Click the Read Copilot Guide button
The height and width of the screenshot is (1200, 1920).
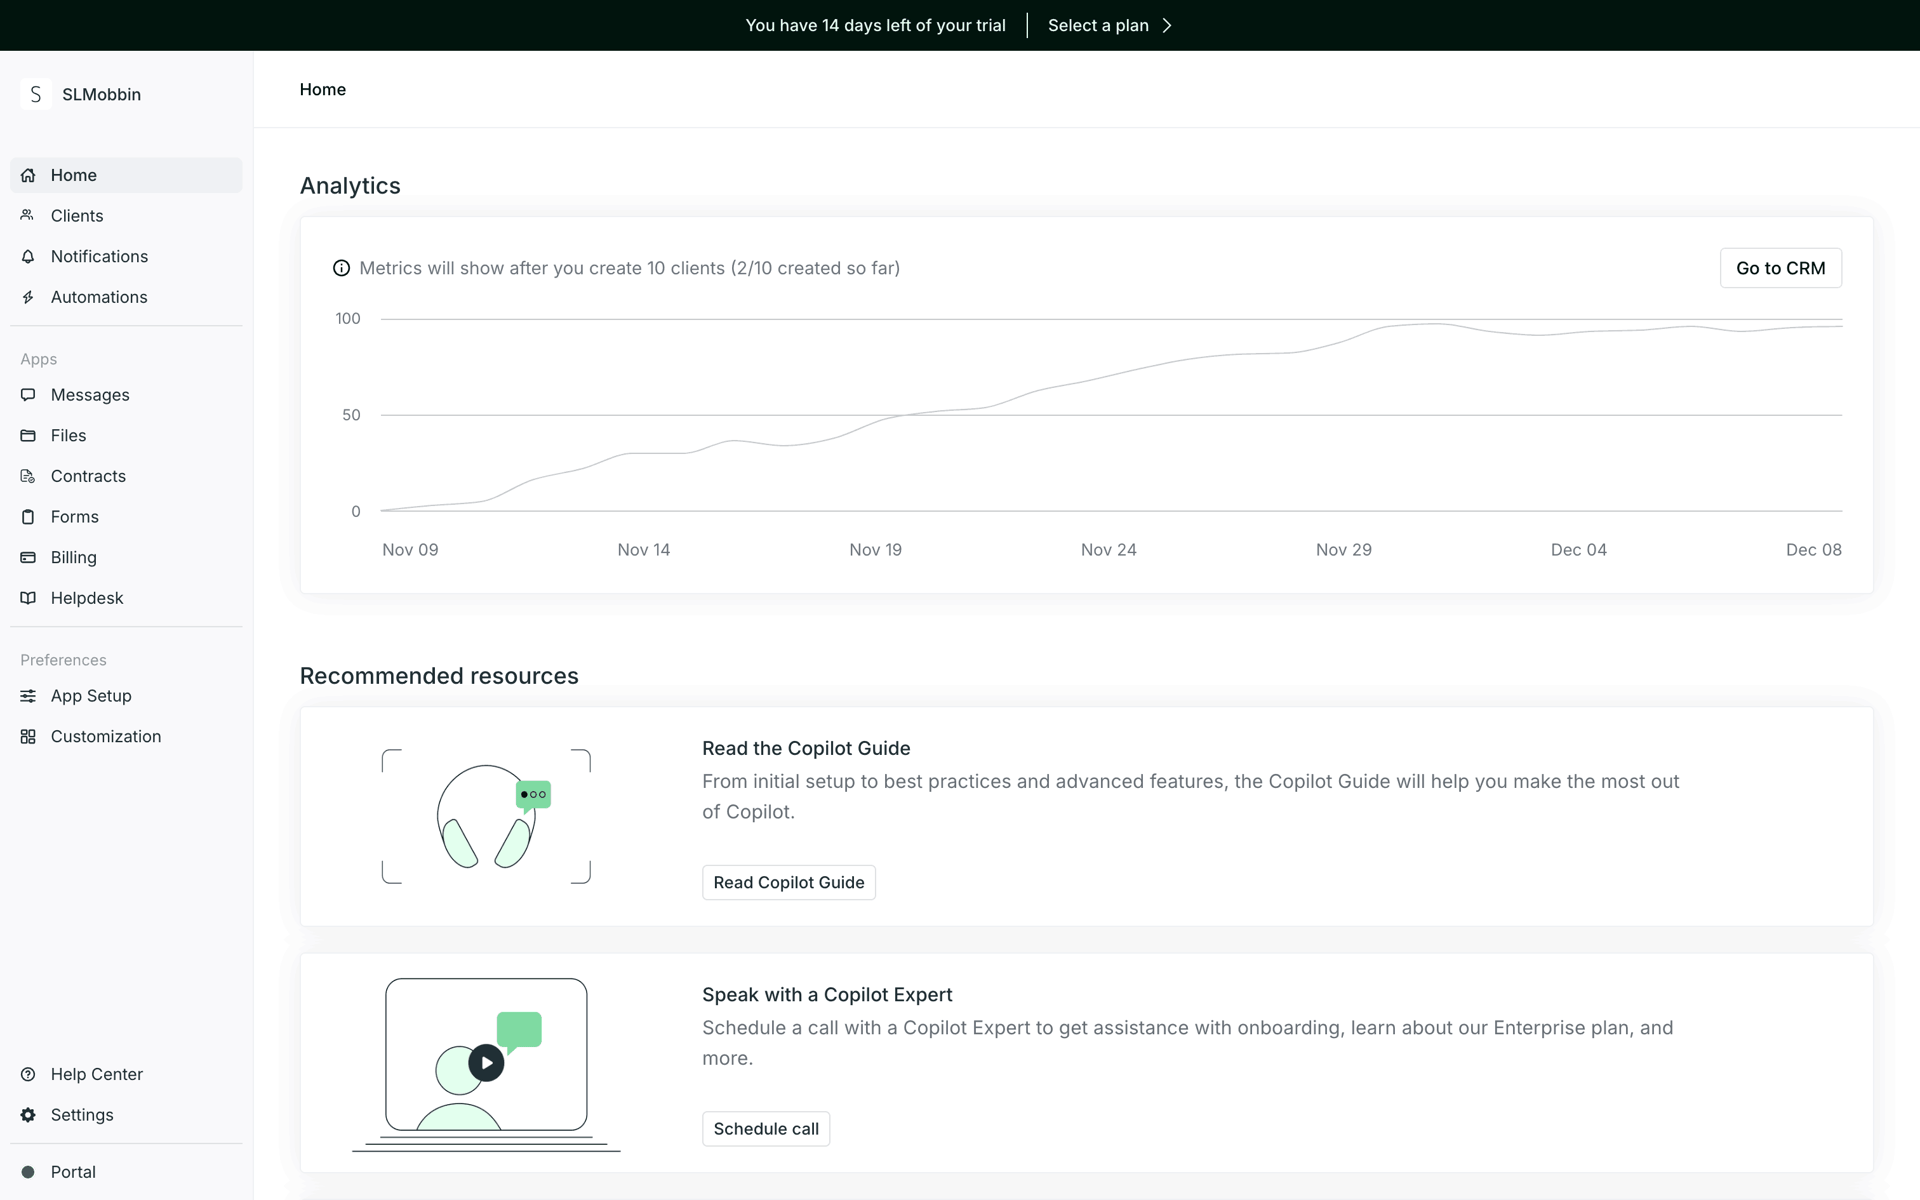click(x=788, y=883)
